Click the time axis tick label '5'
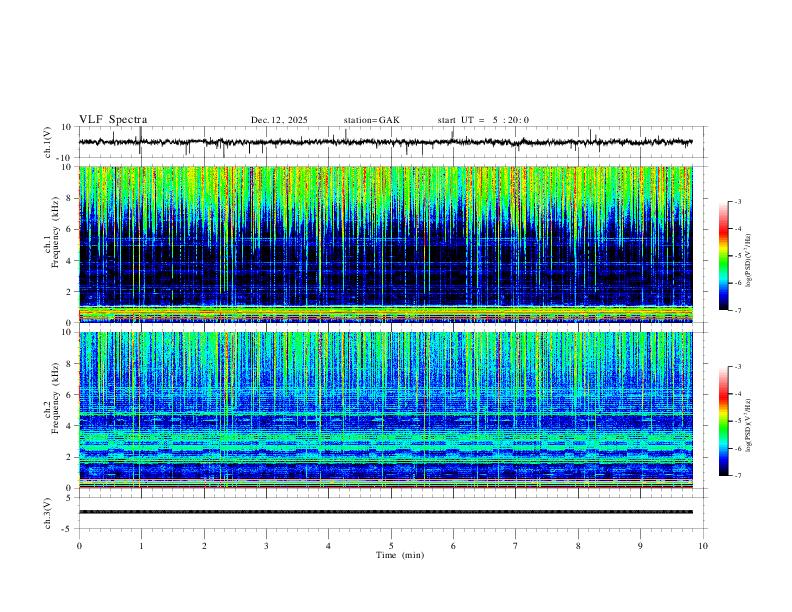 [x=391, y=546]
